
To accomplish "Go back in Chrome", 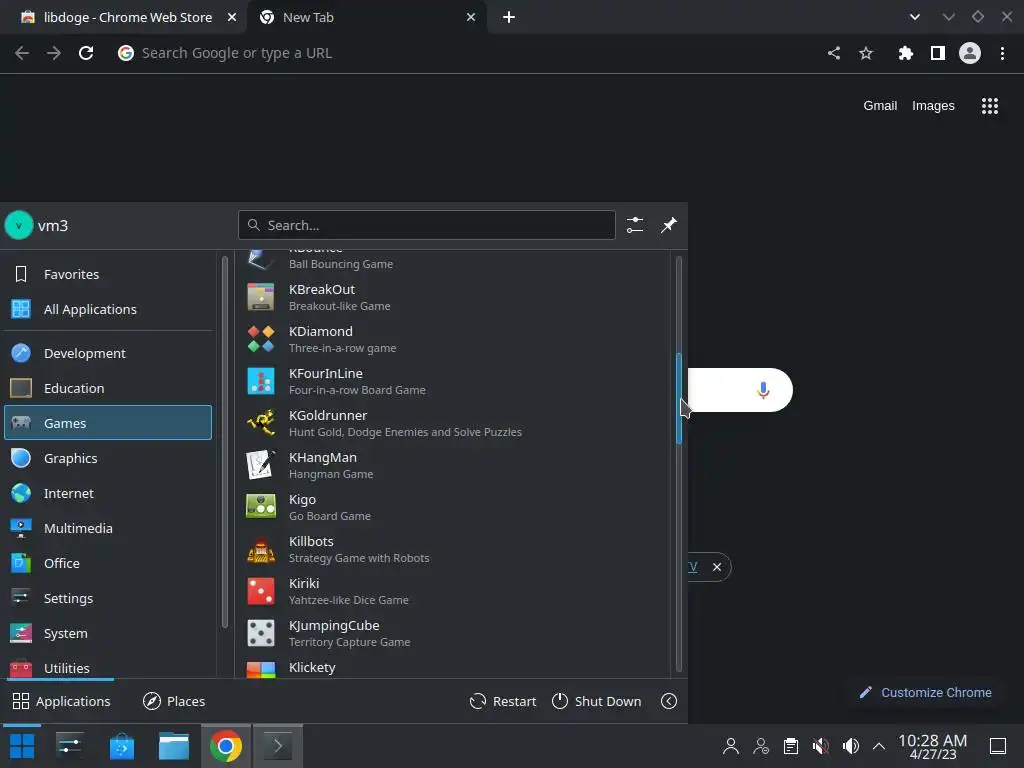I will [22, 53].
